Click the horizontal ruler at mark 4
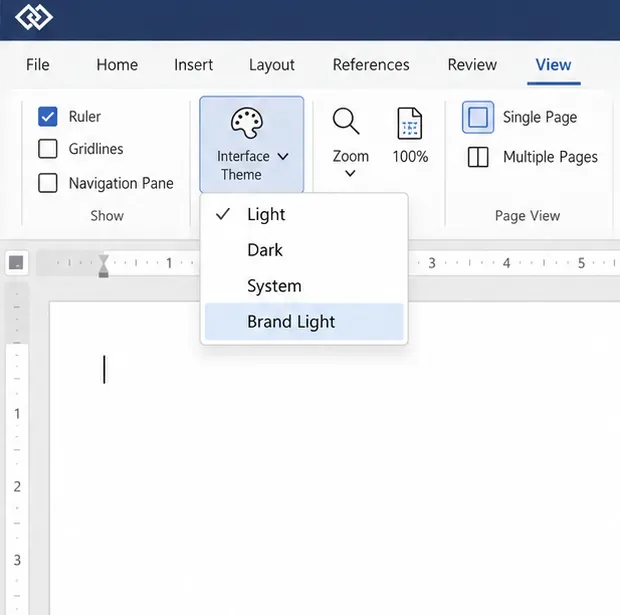 tap(507, 263)
